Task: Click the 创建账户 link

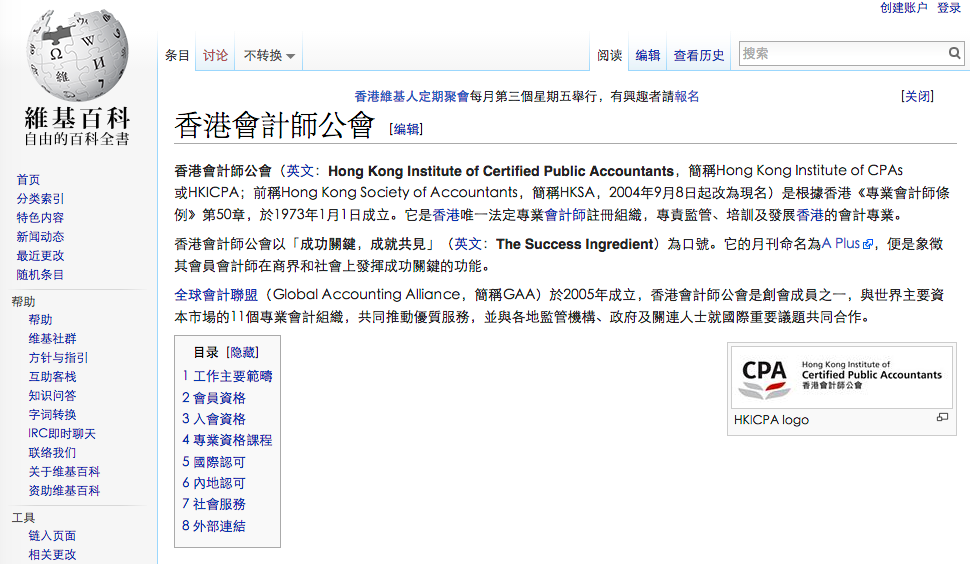Action: pyautogui.click(x=904, y=8)
